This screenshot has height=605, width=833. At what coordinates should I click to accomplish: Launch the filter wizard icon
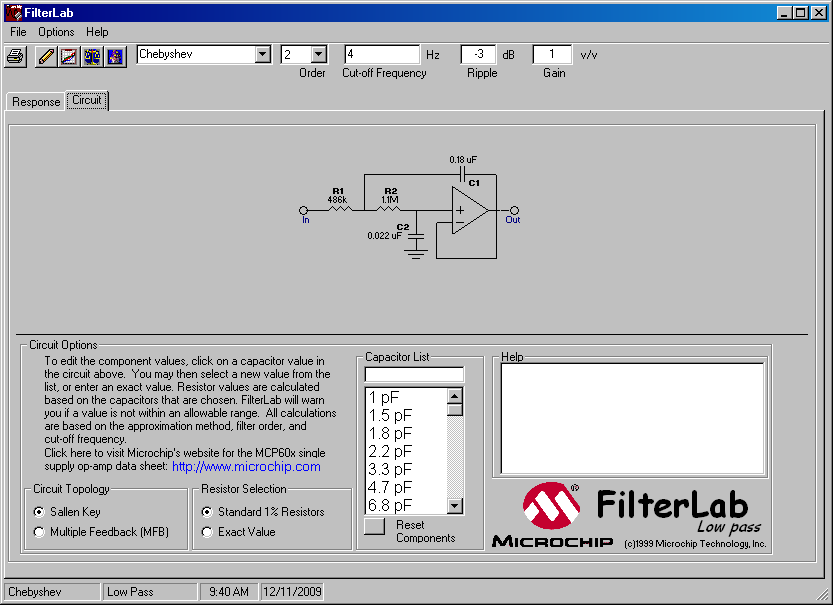point(115,56)
